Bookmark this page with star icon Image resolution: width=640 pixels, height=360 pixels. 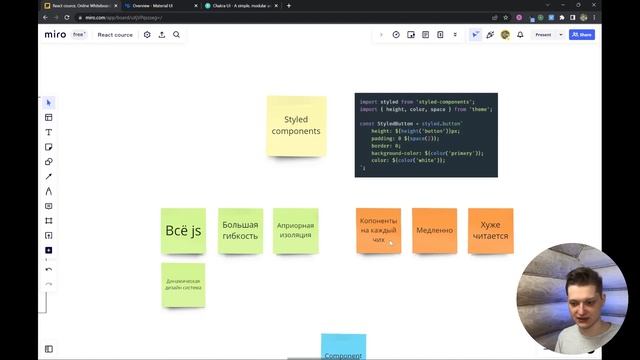(506, 18)
